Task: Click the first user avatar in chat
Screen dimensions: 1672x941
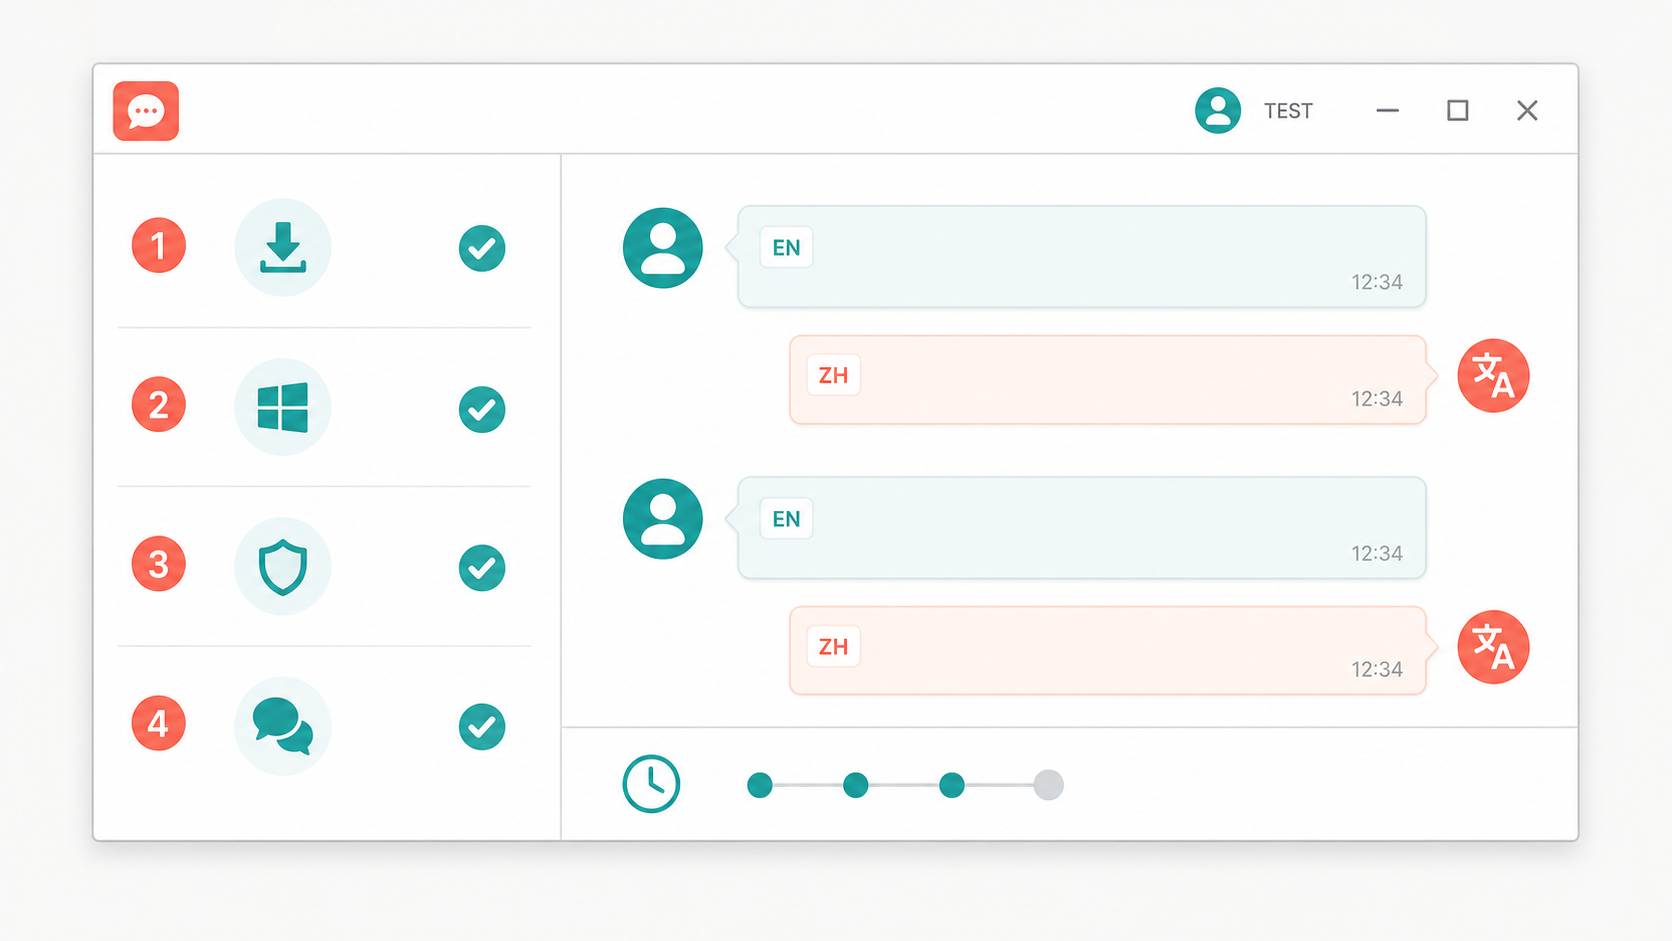Action: 663,248
